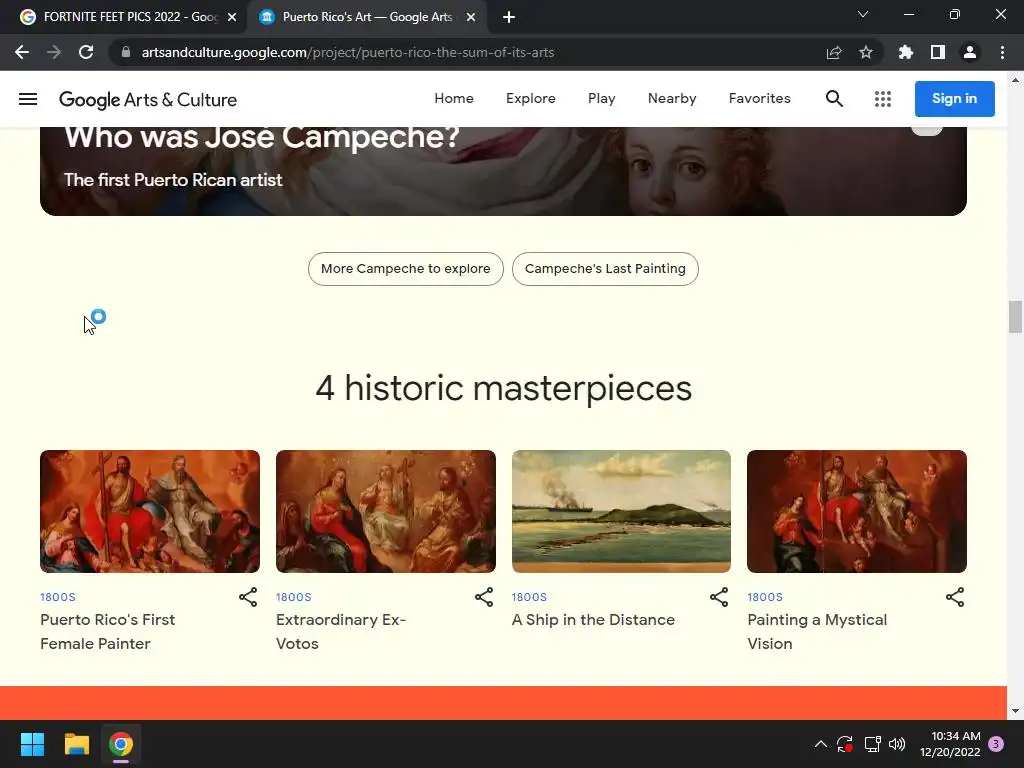Show hidden system tray icons
This screenshot has height=768, width=1024.
821,744
